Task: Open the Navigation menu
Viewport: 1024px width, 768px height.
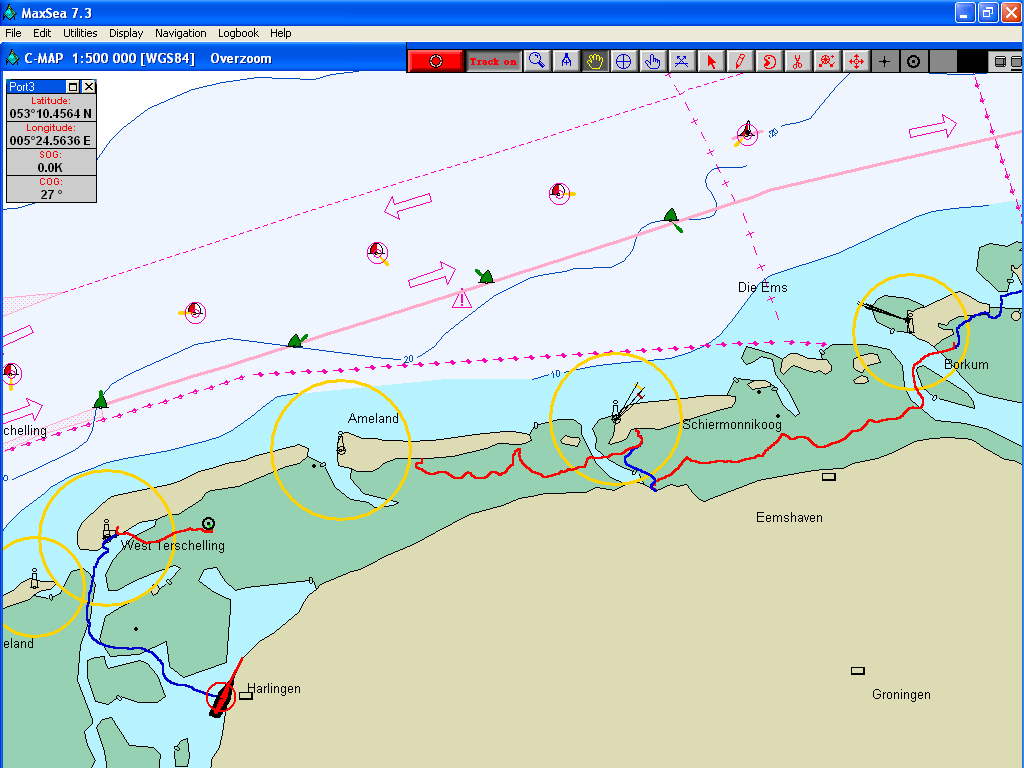Action: click(181, 33)
